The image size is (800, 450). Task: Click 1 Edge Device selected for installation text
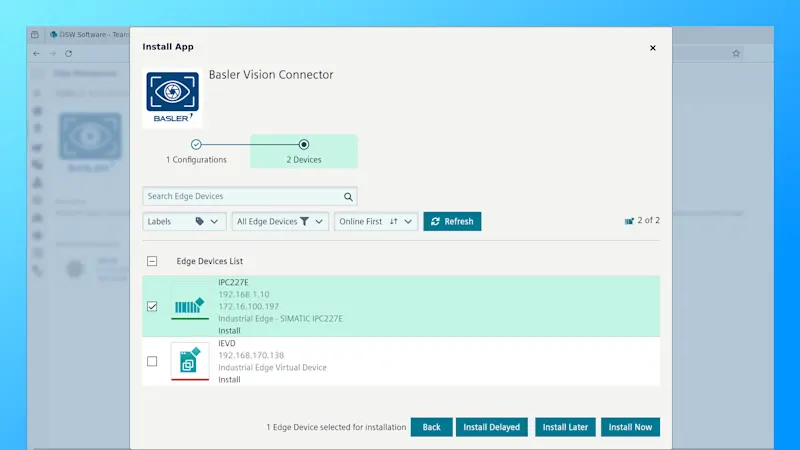[336, 427]
